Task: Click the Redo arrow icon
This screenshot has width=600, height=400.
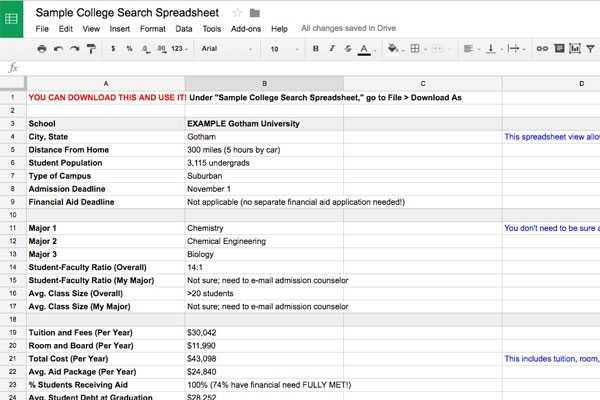Action: (x=75, y=48)
